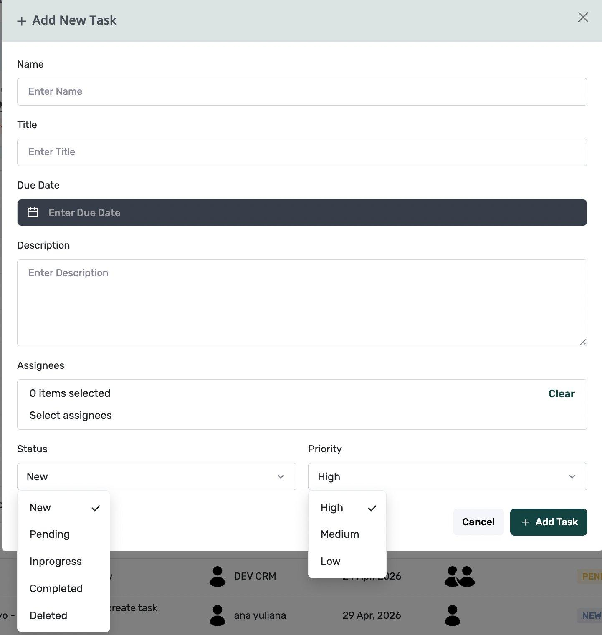Viewport: 602px width, 635px height.
Task: Click the Status dropdown chevron arrow
Action: coord(281,477)
